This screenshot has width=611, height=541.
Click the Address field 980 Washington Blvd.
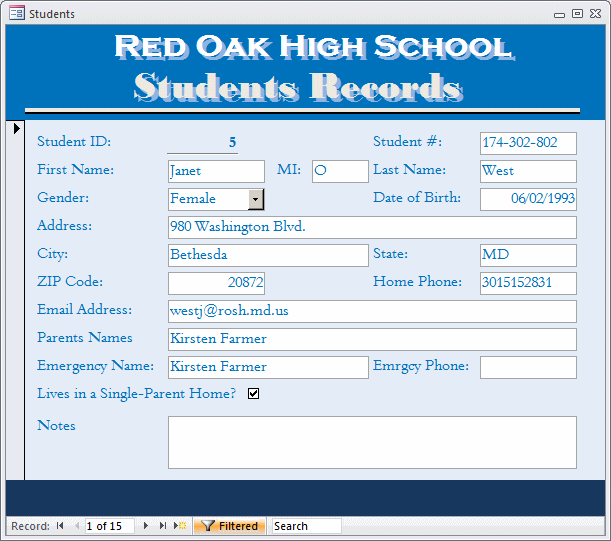pyautogui.click(x=372, y=227)
